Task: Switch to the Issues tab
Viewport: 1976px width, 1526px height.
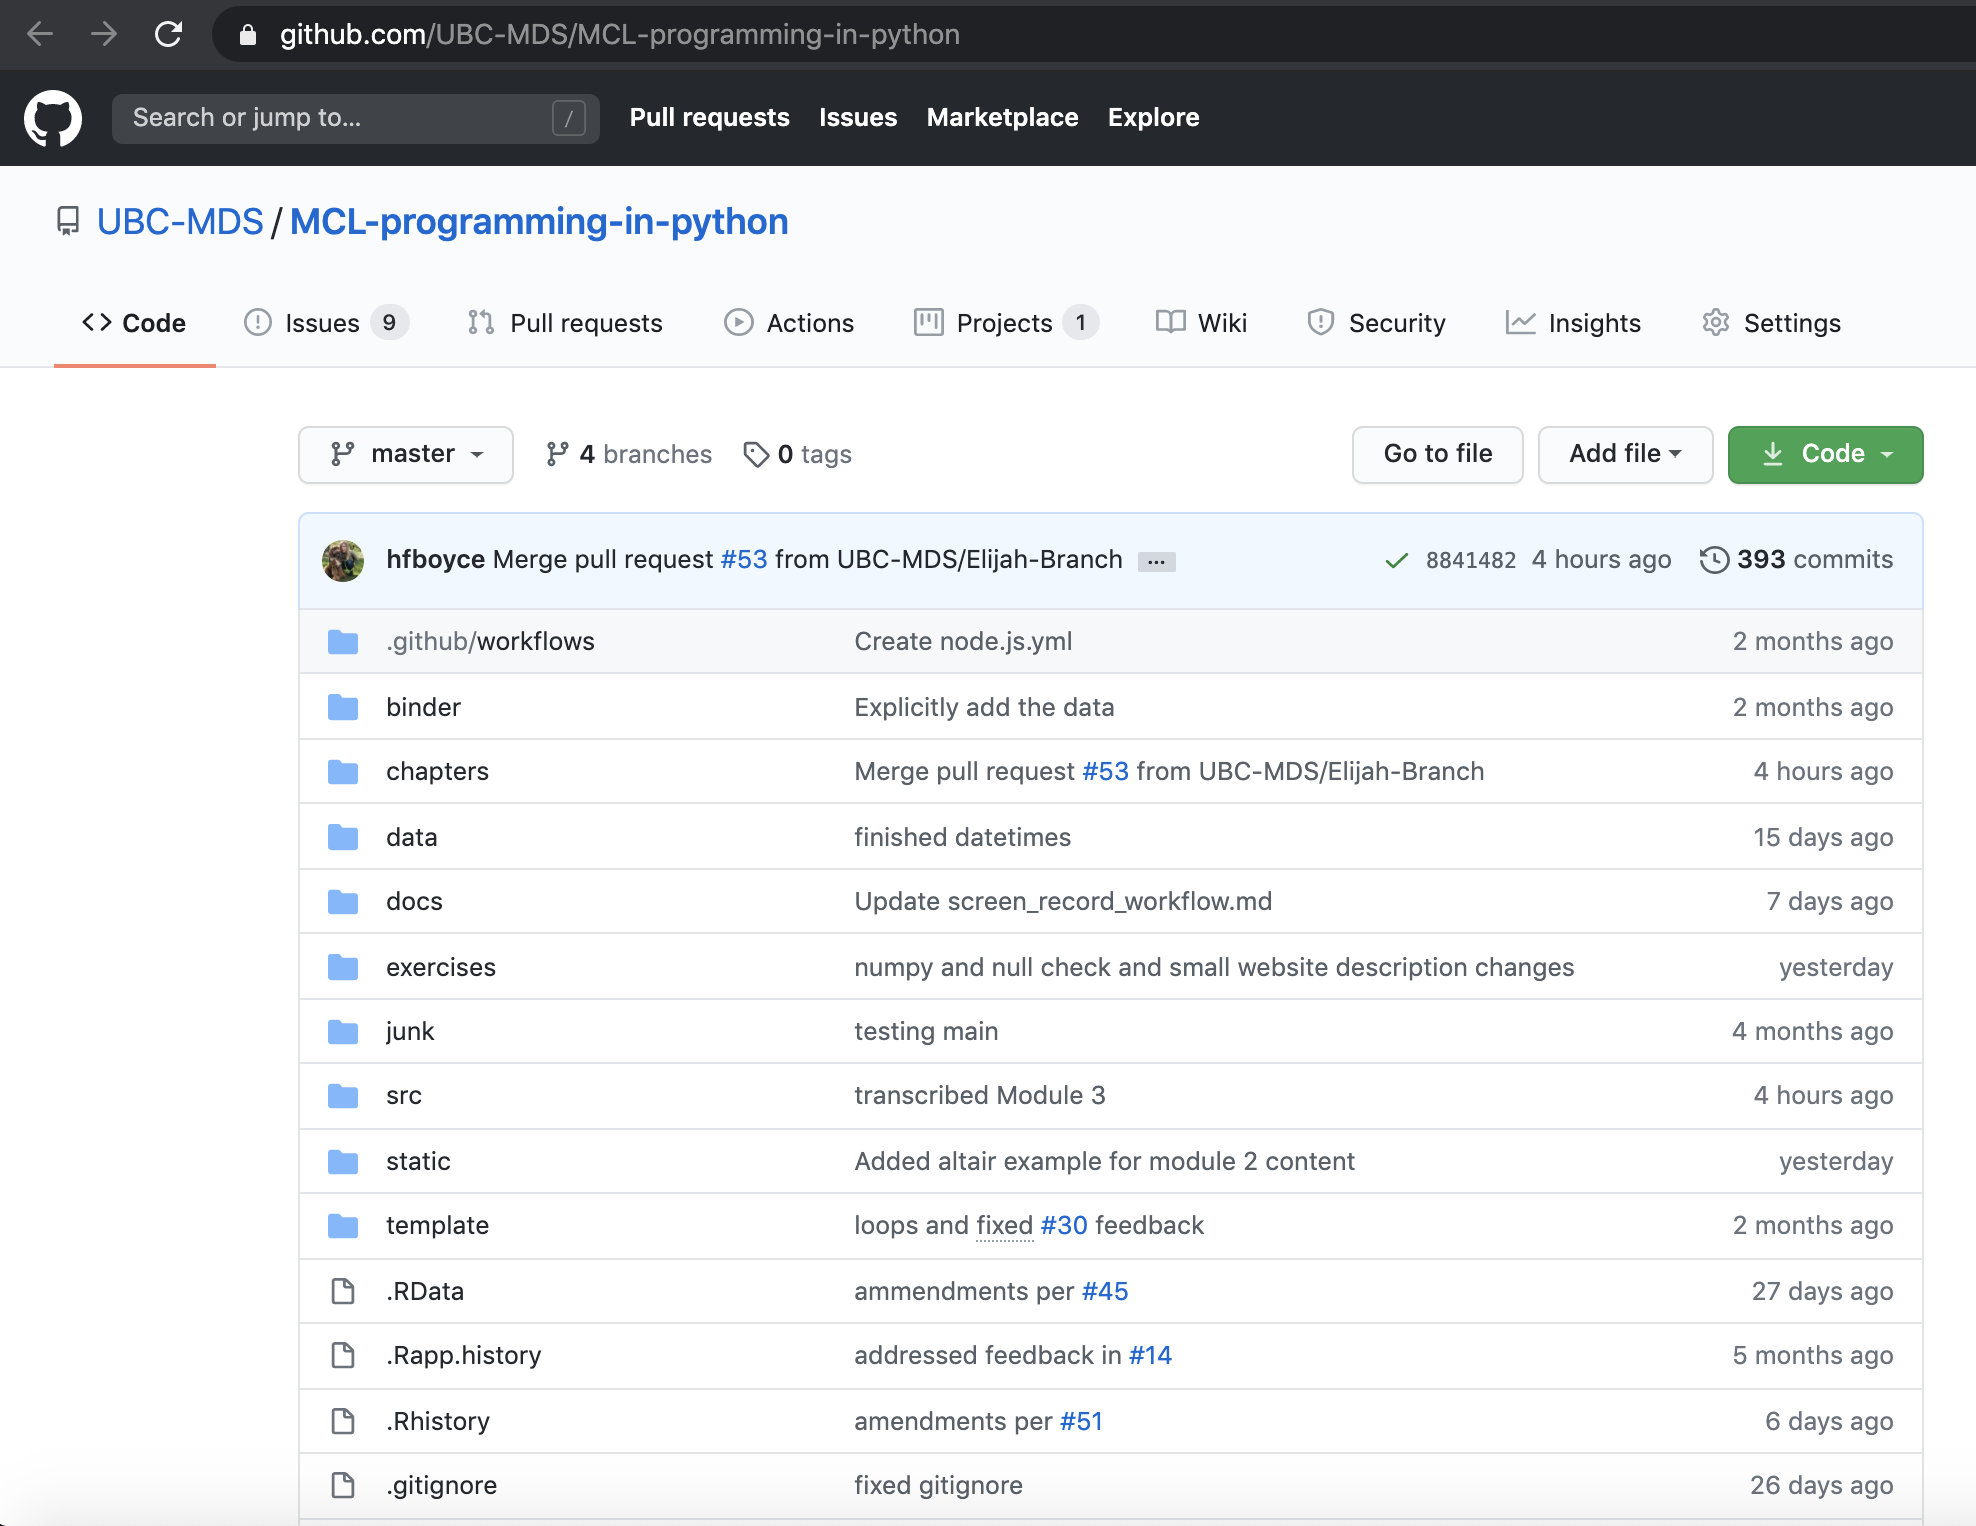Action: tap(322, 323)
